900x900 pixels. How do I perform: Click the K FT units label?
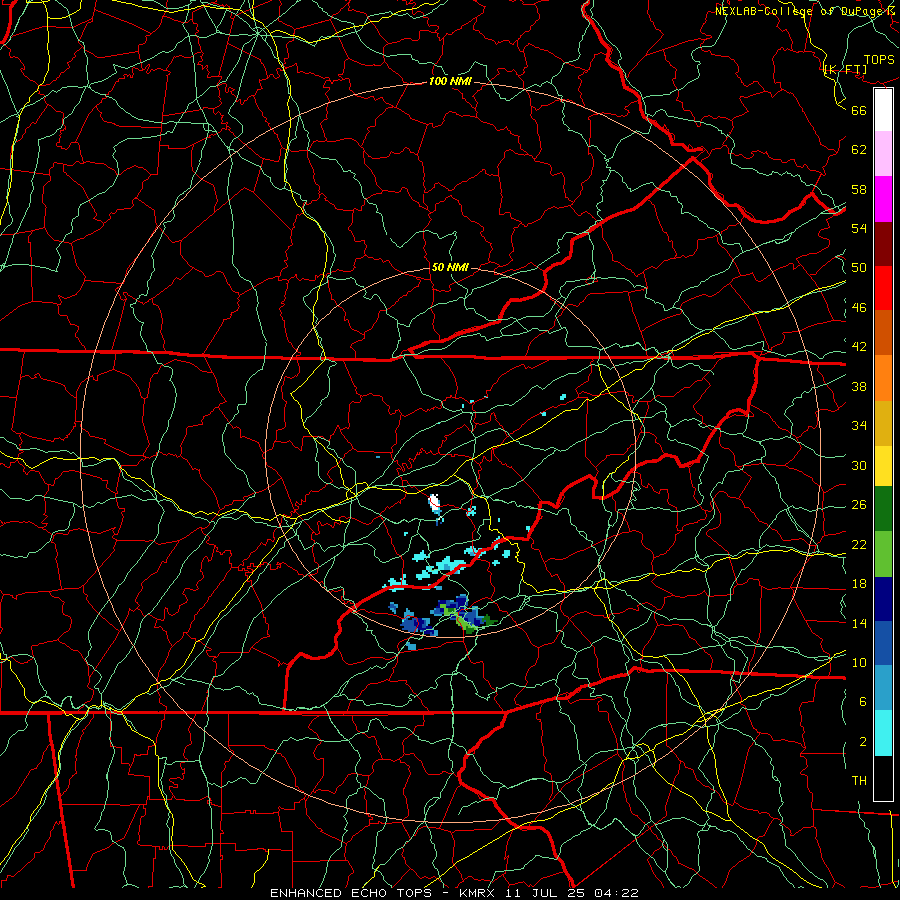[845, 70]
